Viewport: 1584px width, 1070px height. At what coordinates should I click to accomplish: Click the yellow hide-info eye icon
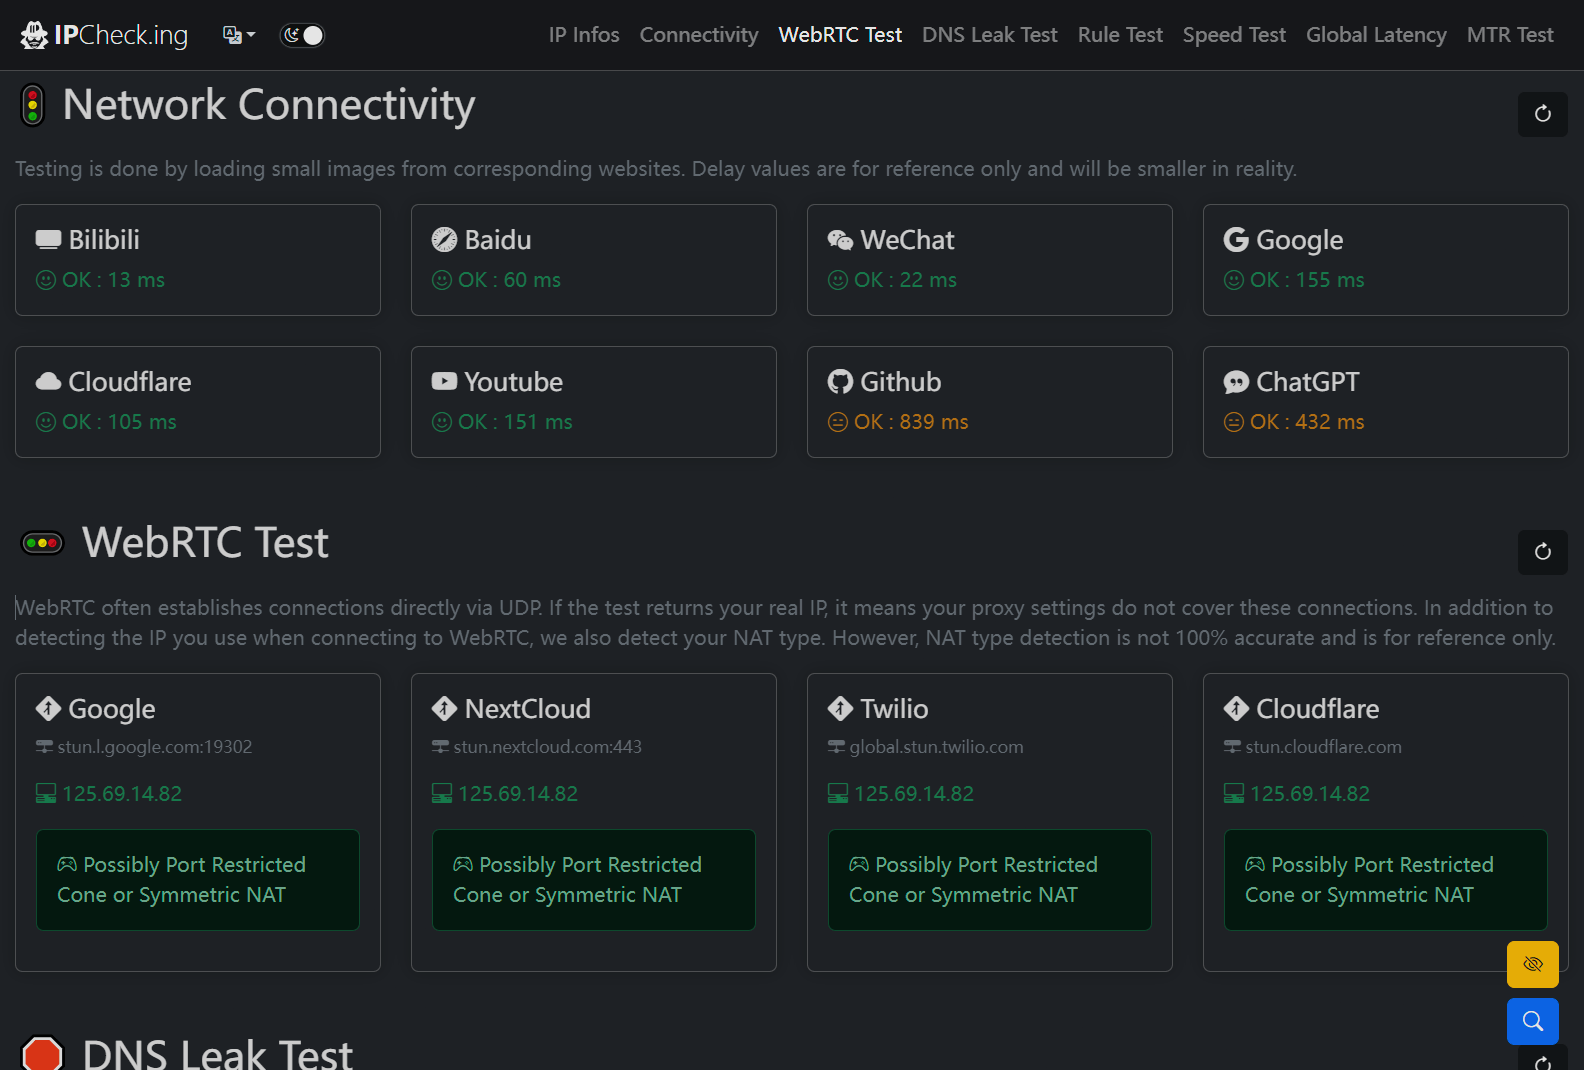pyautogui.click(x=1532, y=964)
